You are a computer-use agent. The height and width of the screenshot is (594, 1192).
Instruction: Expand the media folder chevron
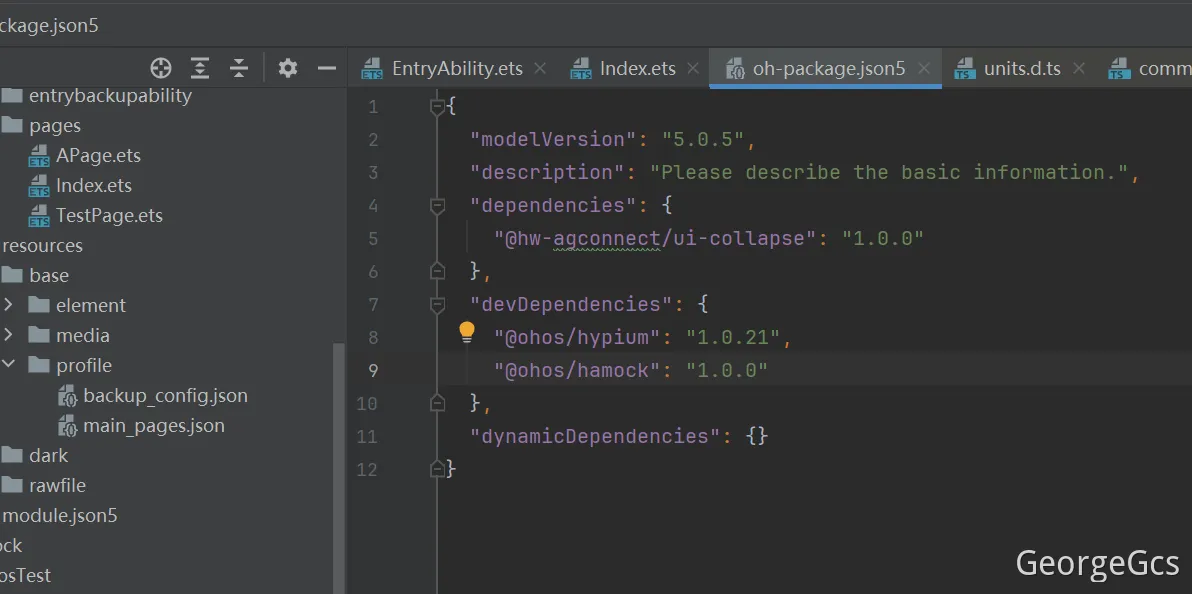coord(8,335)
